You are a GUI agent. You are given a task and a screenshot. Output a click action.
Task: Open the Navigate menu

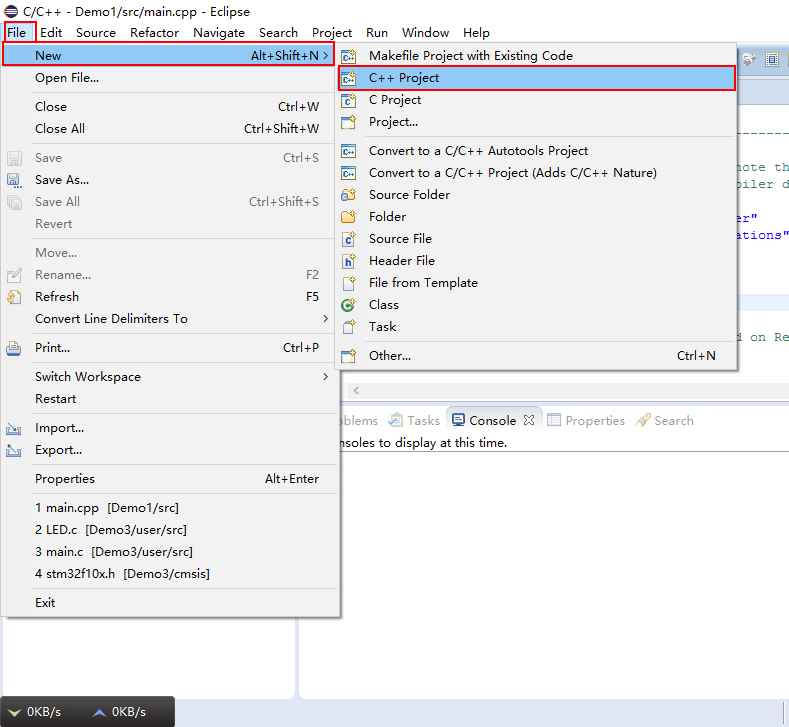click(219, 33)
